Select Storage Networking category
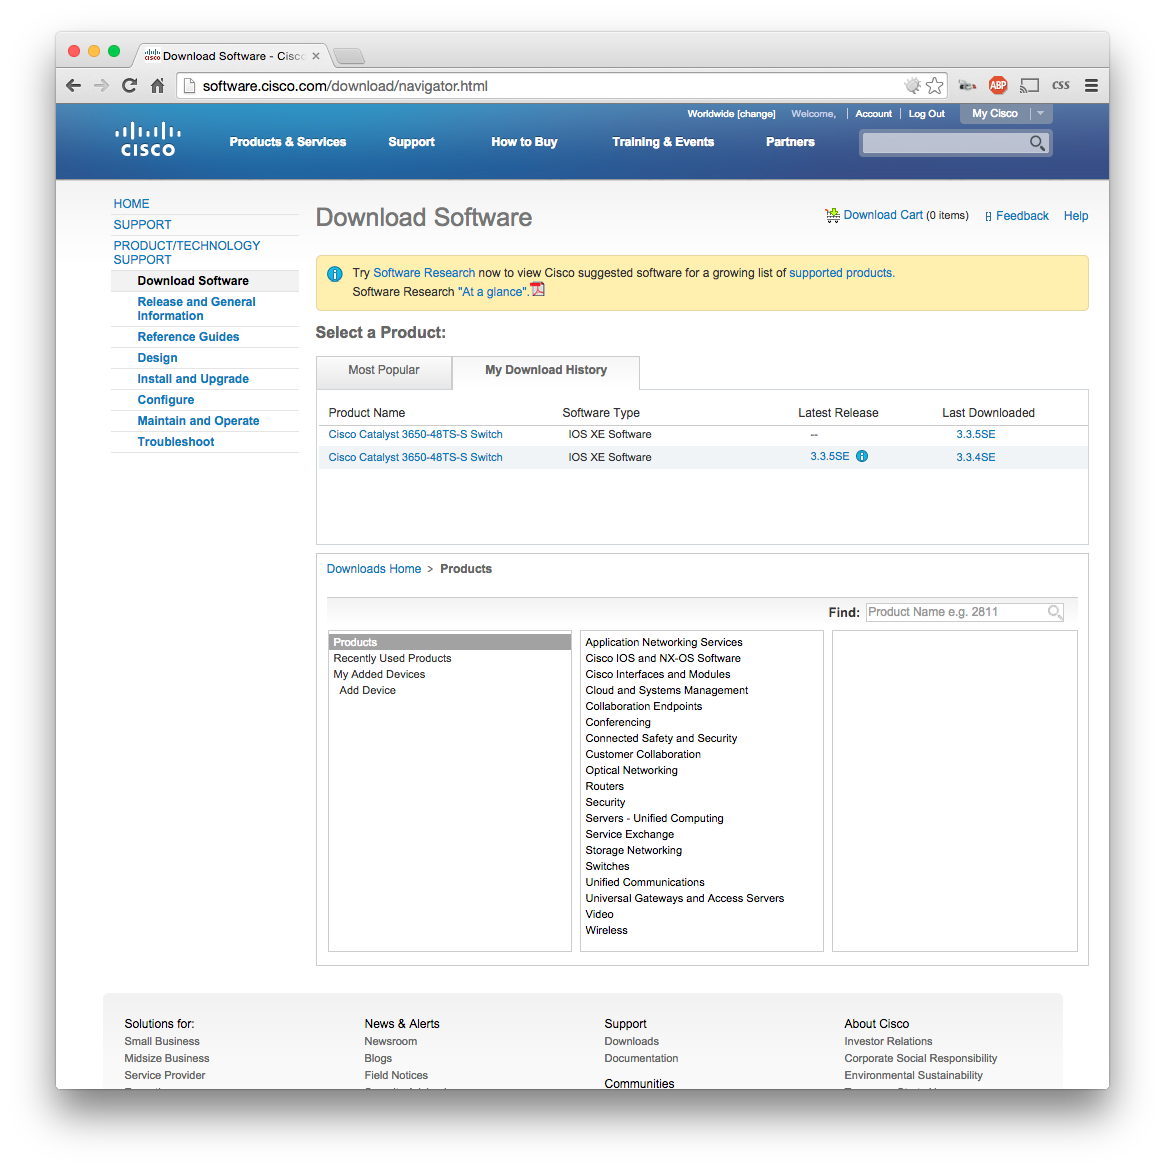The width and height of the screenshot is (1165, 1169). [x=634, y=851]
